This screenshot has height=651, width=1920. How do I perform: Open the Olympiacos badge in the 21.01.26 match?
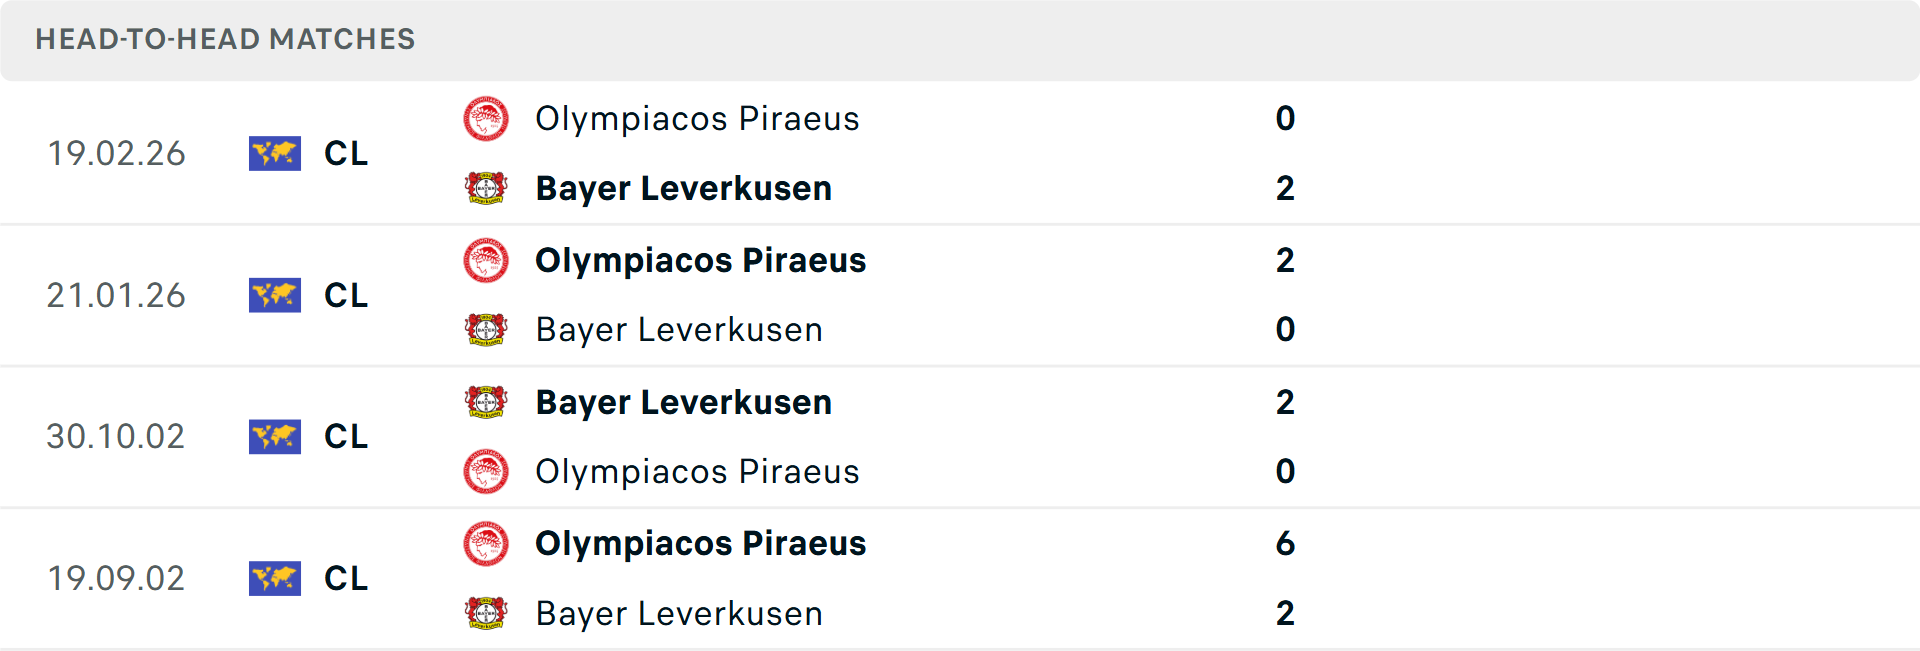[x=486, y=260]
